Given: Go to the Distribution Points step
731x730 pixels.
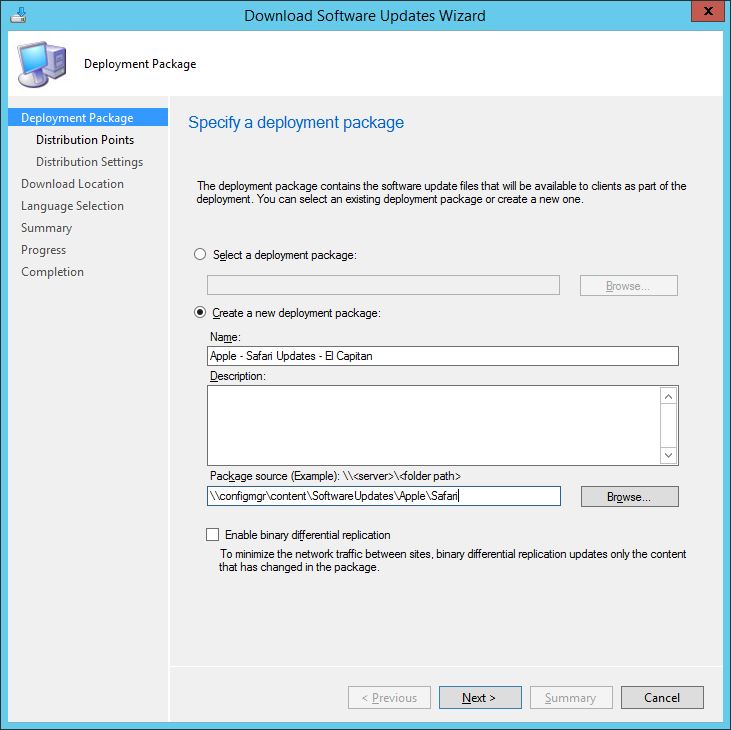Looking at the screenshot, I should tap(85, 140).
